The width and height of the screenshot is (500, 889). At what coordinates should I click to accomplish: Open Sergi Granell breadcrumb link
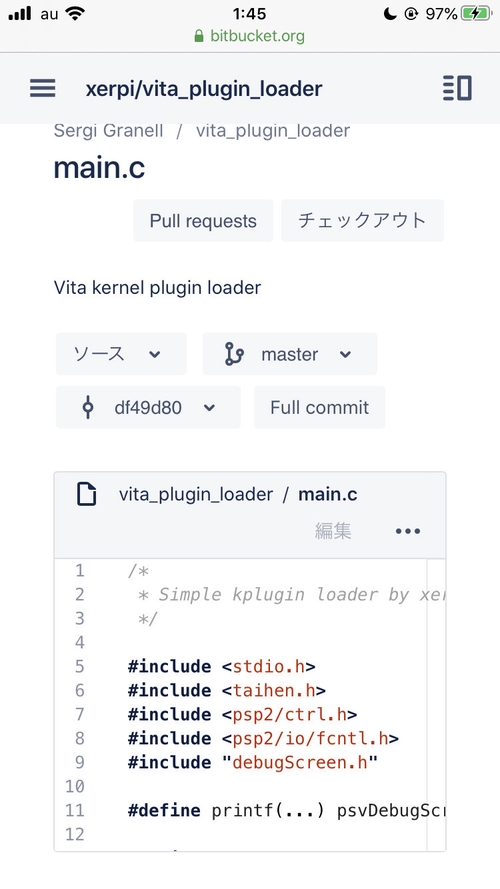pos(108,131)
